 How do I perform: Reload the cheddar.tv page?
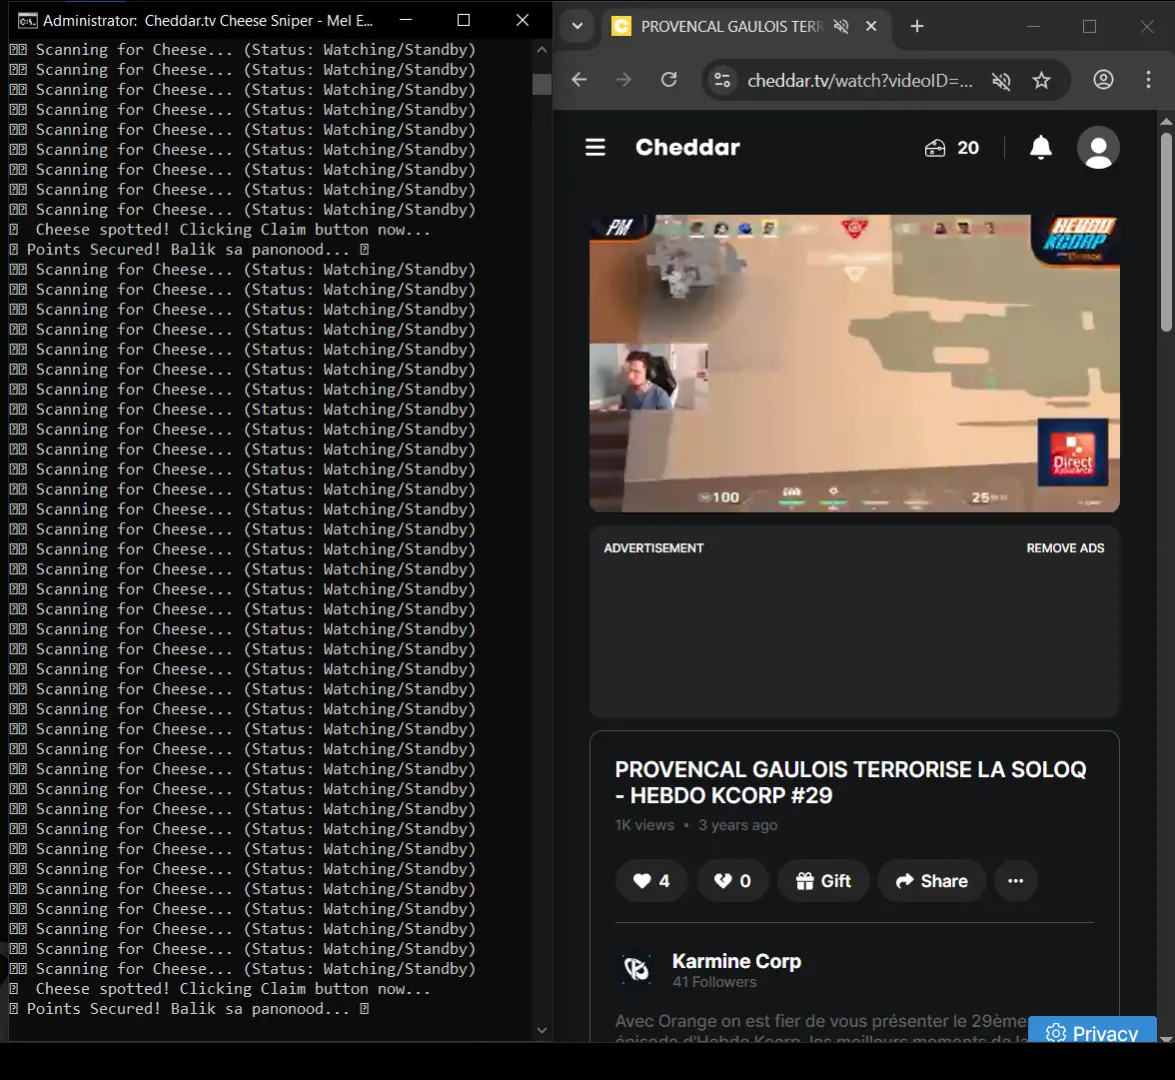click(668, 79)
